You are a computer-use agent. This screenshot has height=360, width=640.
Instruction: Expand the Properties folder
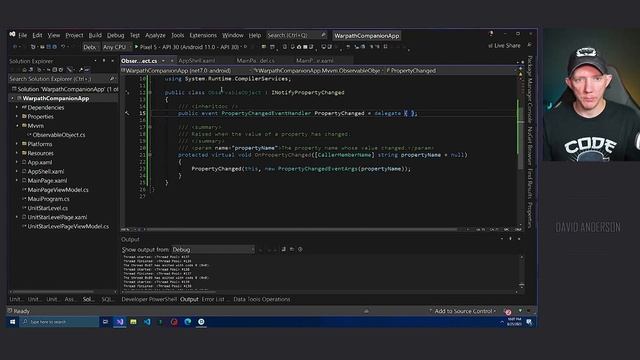point(17,116)
